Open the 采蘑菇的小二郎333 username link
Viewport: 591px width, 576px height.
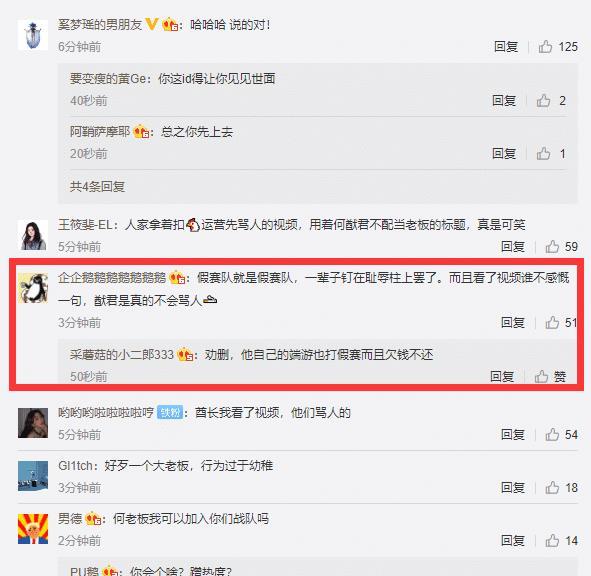point(121,354)
